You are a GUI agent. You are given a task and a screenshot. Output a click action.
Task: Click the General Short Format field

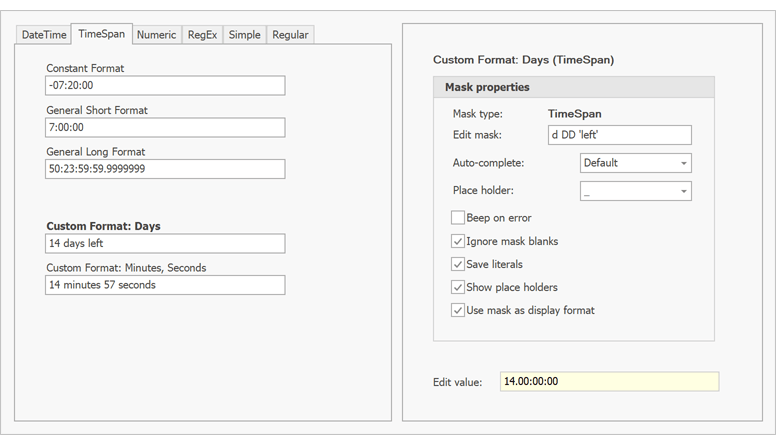coord(165,128)
